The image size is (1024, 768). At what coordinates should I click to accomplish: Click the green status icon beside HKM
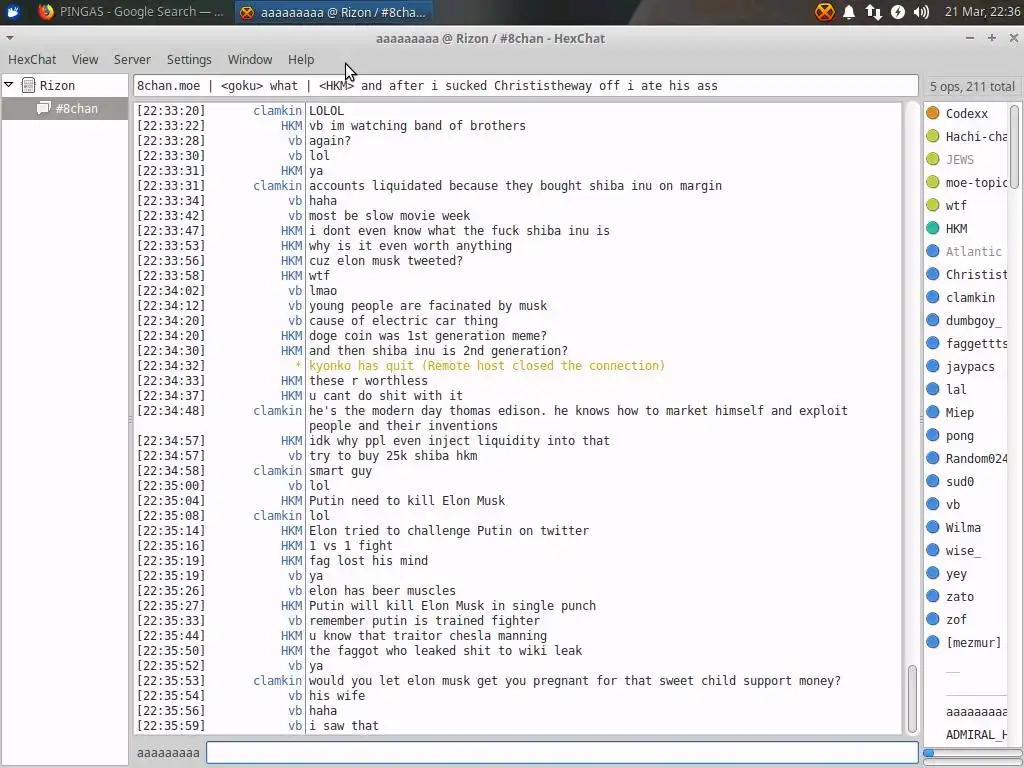(x=933, y=228)
